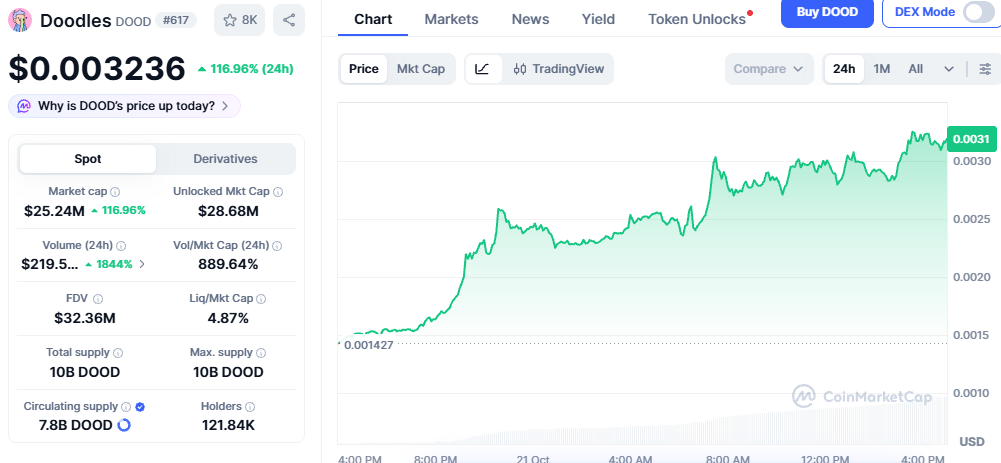1001x463 pixels.
Task: Toggle DEX Mode switch
Action: tap(978, 12)
